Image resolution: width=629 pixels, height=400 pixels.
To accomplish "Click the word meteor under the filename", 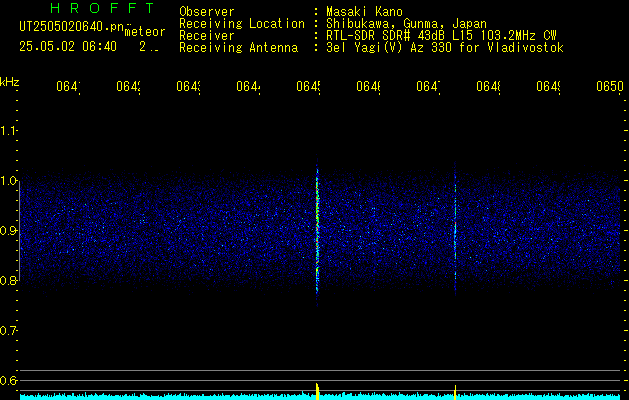I will click(145, 32).
